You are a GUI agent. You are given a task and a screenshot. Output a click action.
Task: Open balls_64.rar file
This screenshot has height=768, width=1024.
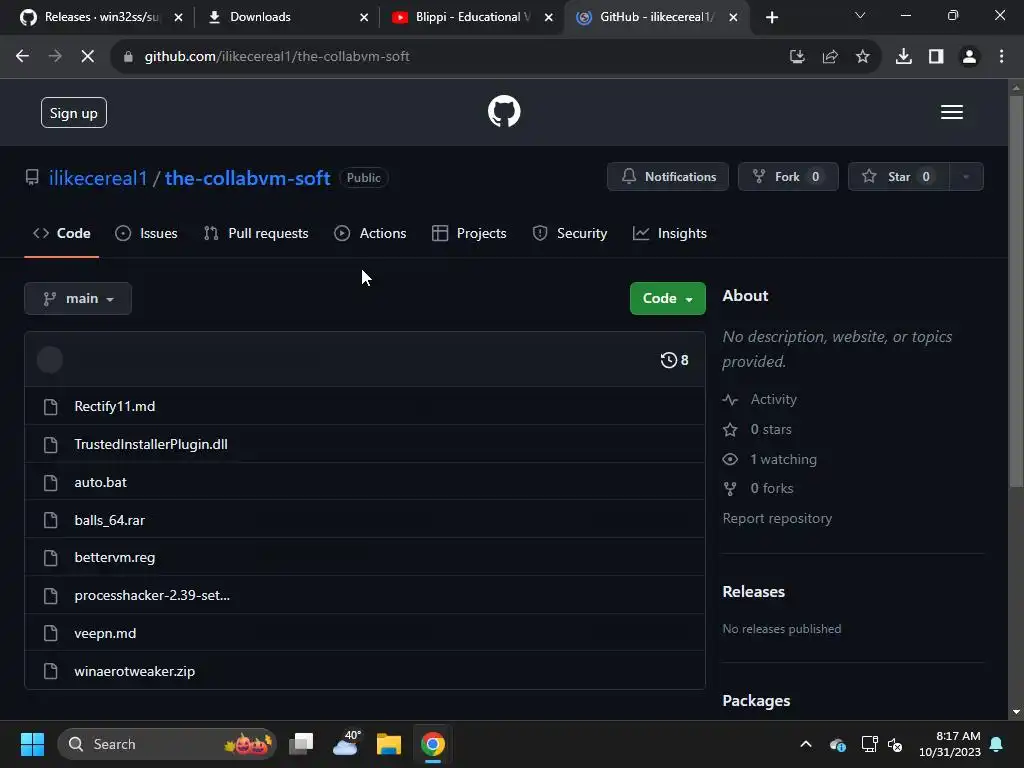(110, 520)
